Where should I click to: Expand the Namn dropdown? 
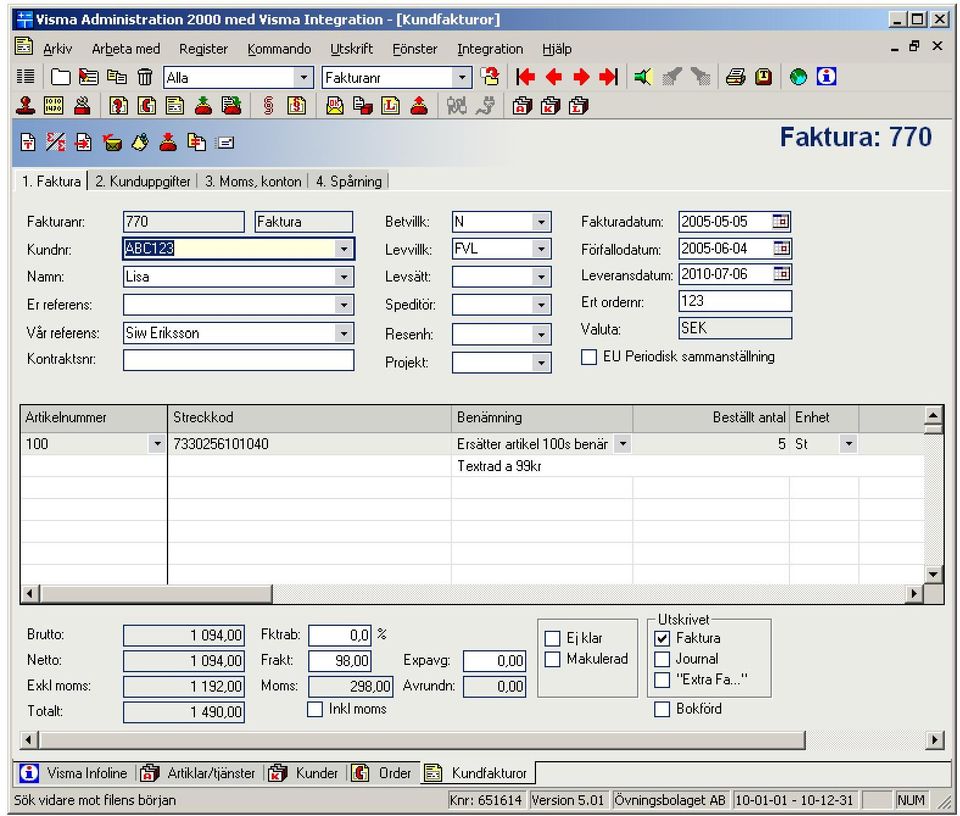(x=343, y=277)
